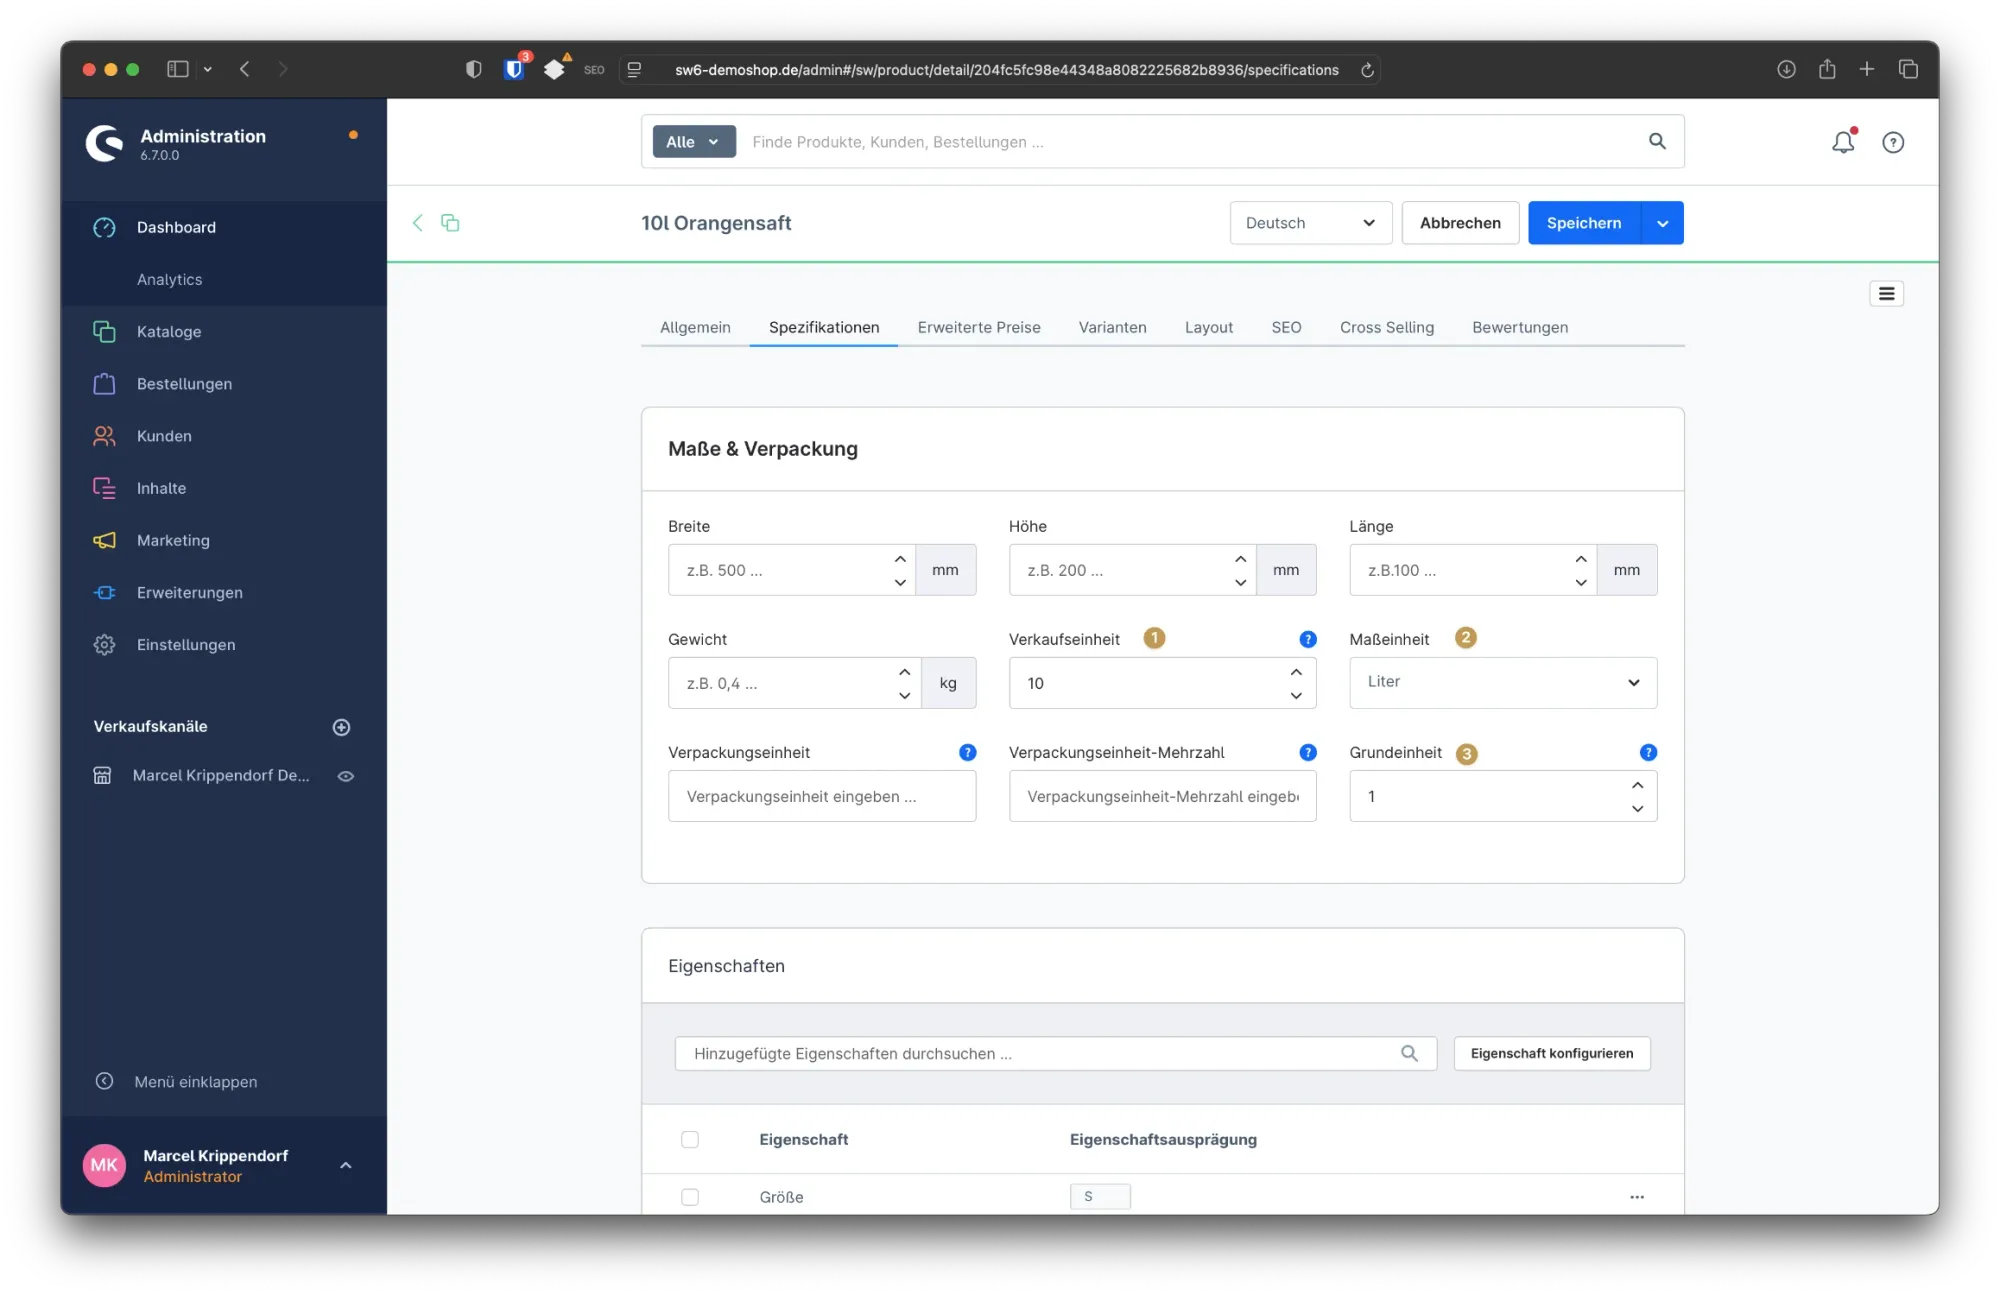Open the hamburger sidebar menu icon
This screenshot has height=1295, width=2000.
click(x=1886, y=293)
